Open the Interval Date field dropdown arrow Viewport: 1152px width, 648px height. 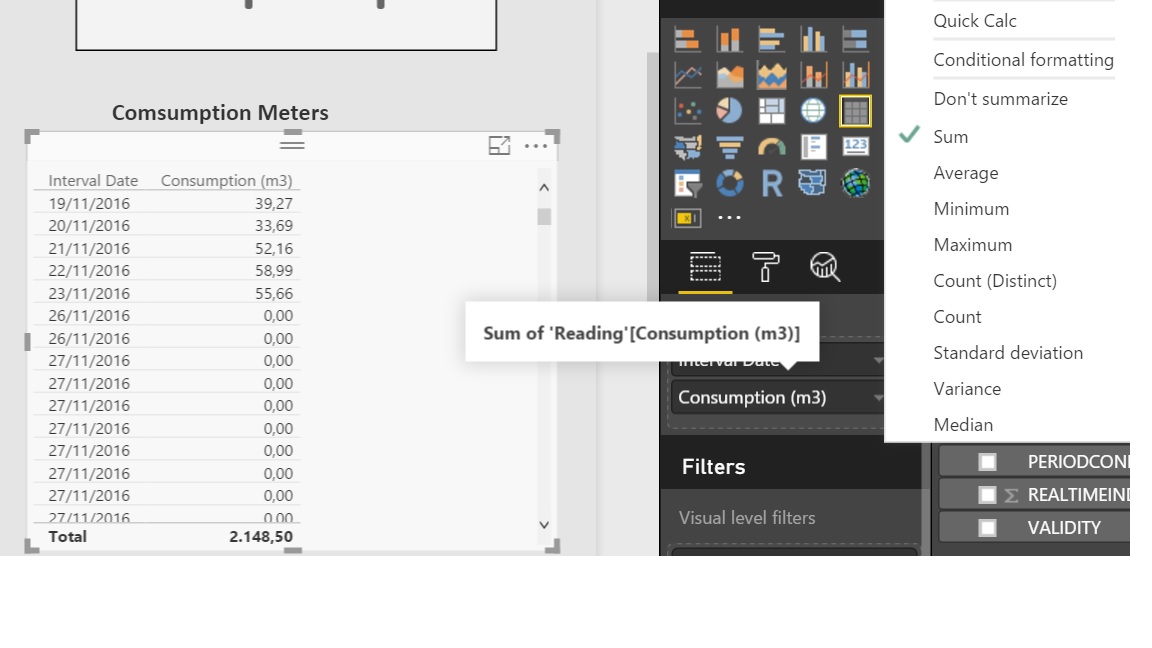click(877, 360)
